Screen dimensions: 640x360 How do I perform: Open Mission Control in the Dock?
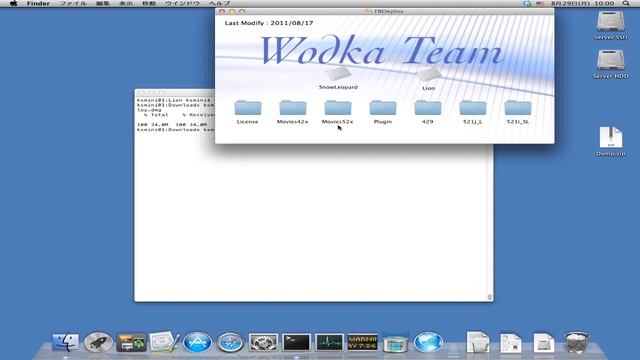(131, 342)
